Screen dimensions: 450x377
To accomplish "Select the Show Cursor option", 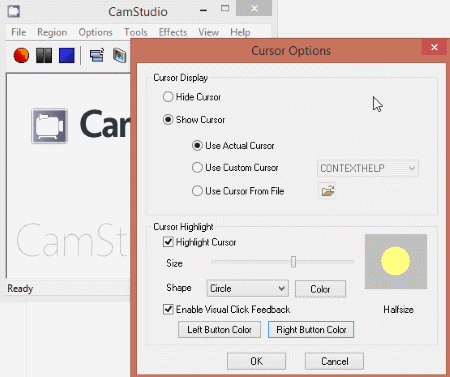I will [x=168, y=119].
